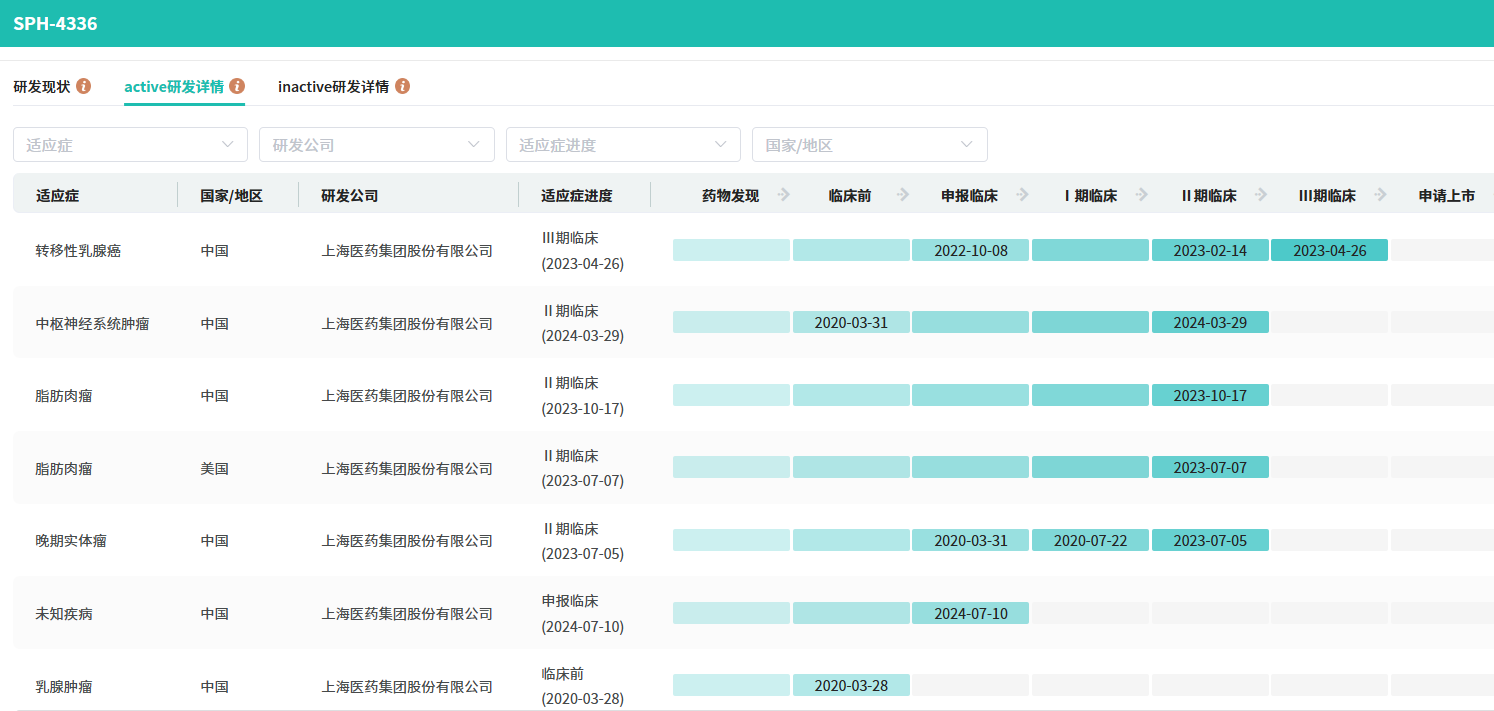This screenshot has width=1494, height=711.
Task: Click arrow icon after I期临床 column header
Action: [x=1142, y=195]
